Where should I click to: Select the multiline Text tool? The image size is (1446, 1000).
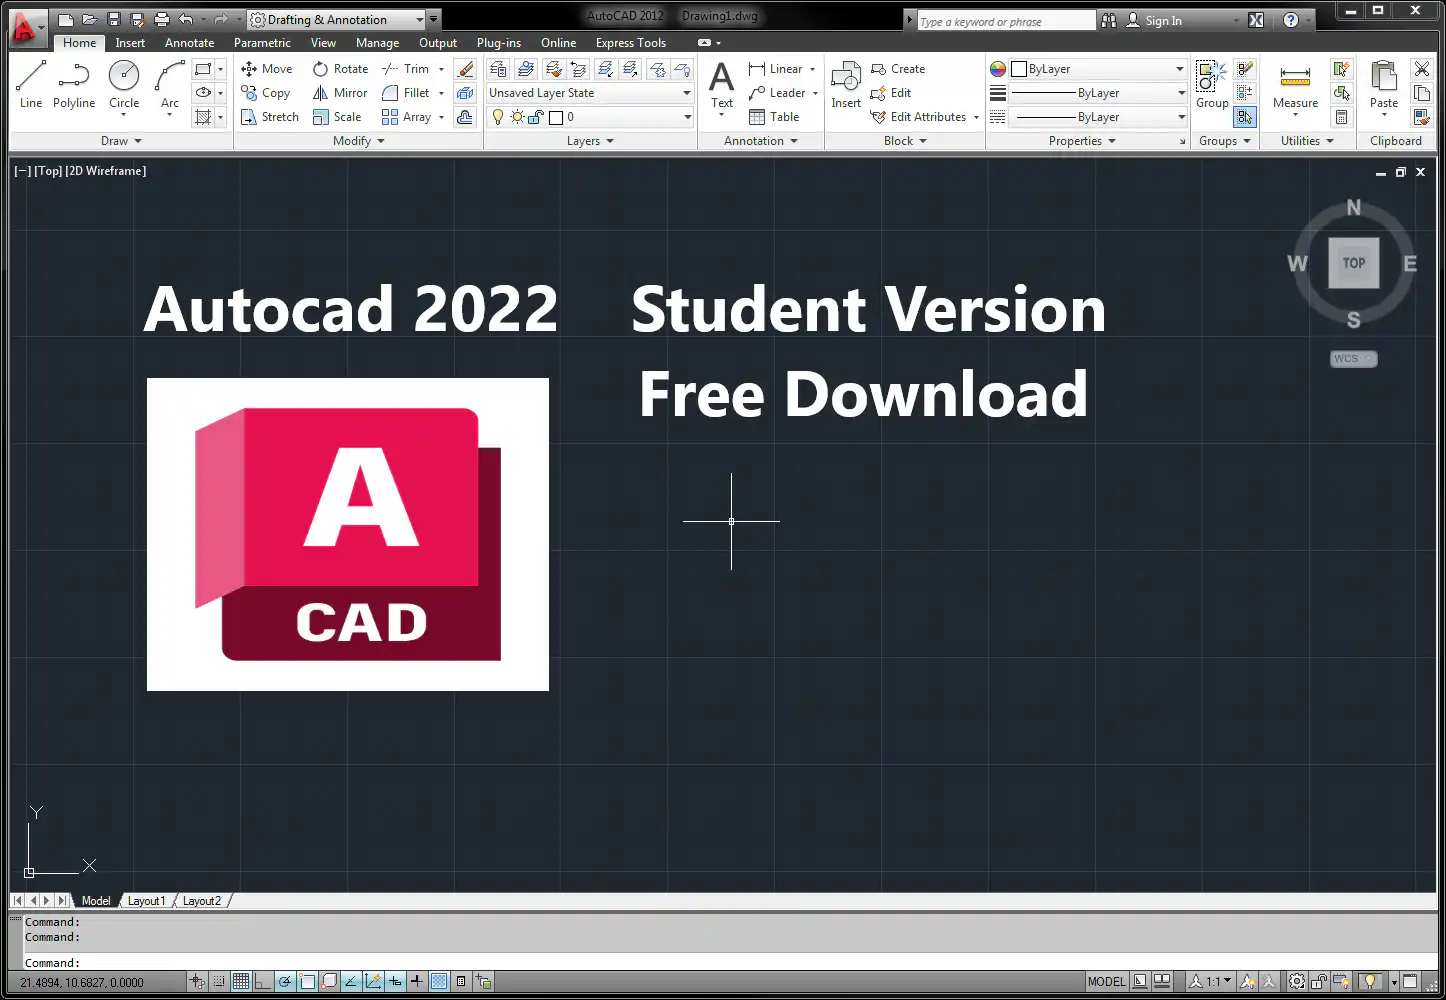point(722,85)
